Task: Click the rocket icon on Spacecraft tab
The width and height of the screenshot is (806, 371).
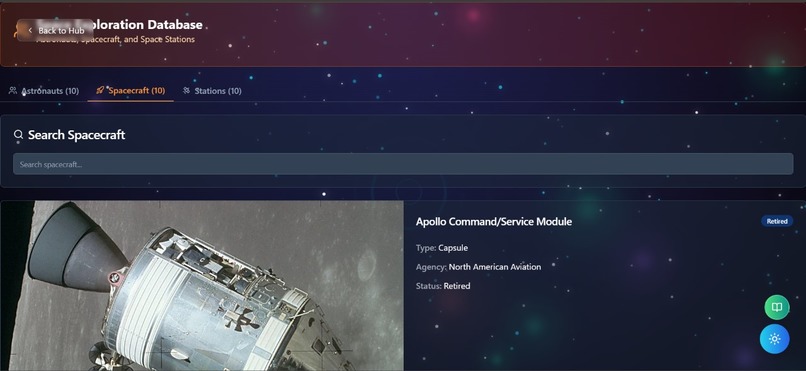Action: click(x=100, y=90)
